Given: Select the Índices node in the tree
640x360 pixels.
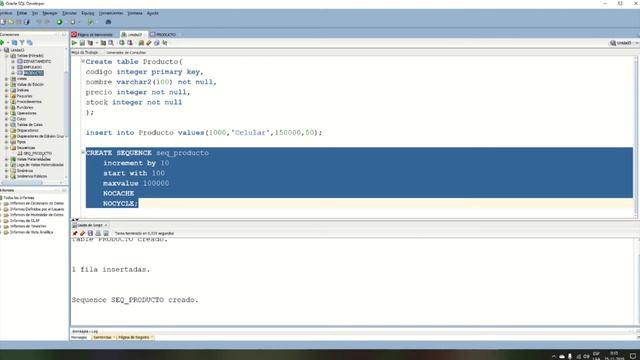Looking at the screenshot, I should 23,90.
